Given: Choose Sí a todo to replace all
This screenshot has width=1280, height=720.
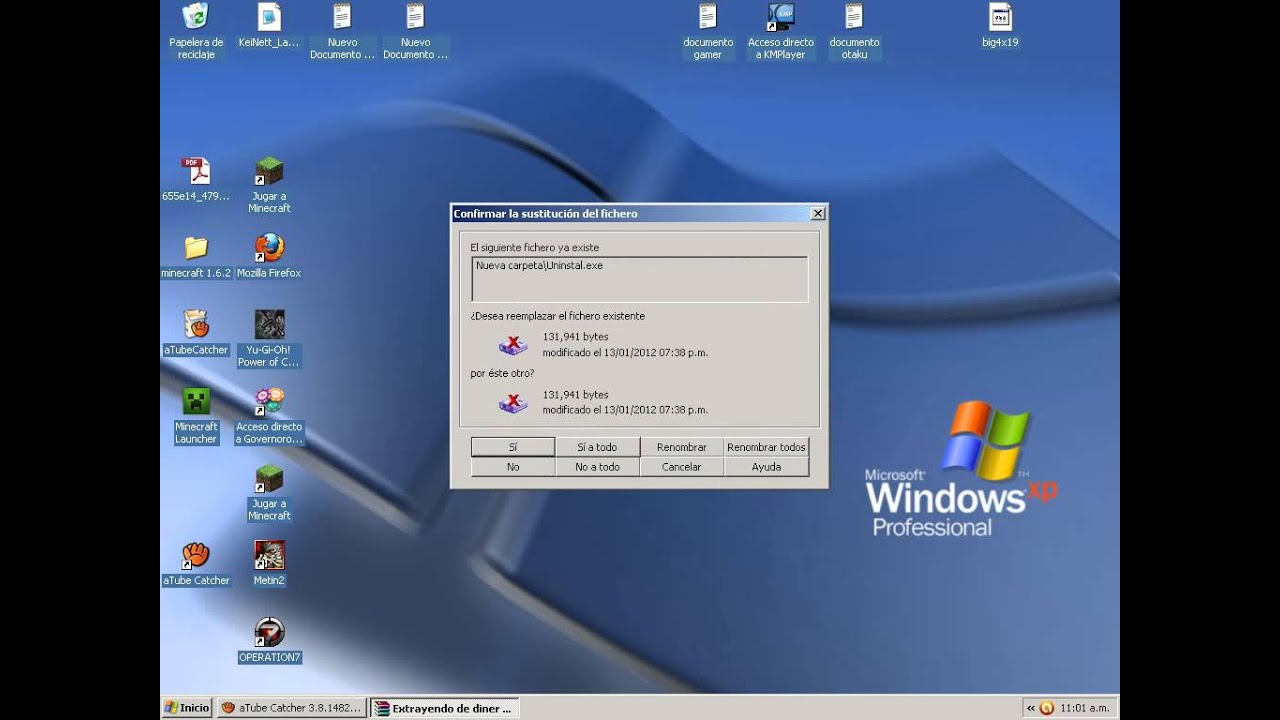Looking at the screenshot, I should (x=597, y=447).
